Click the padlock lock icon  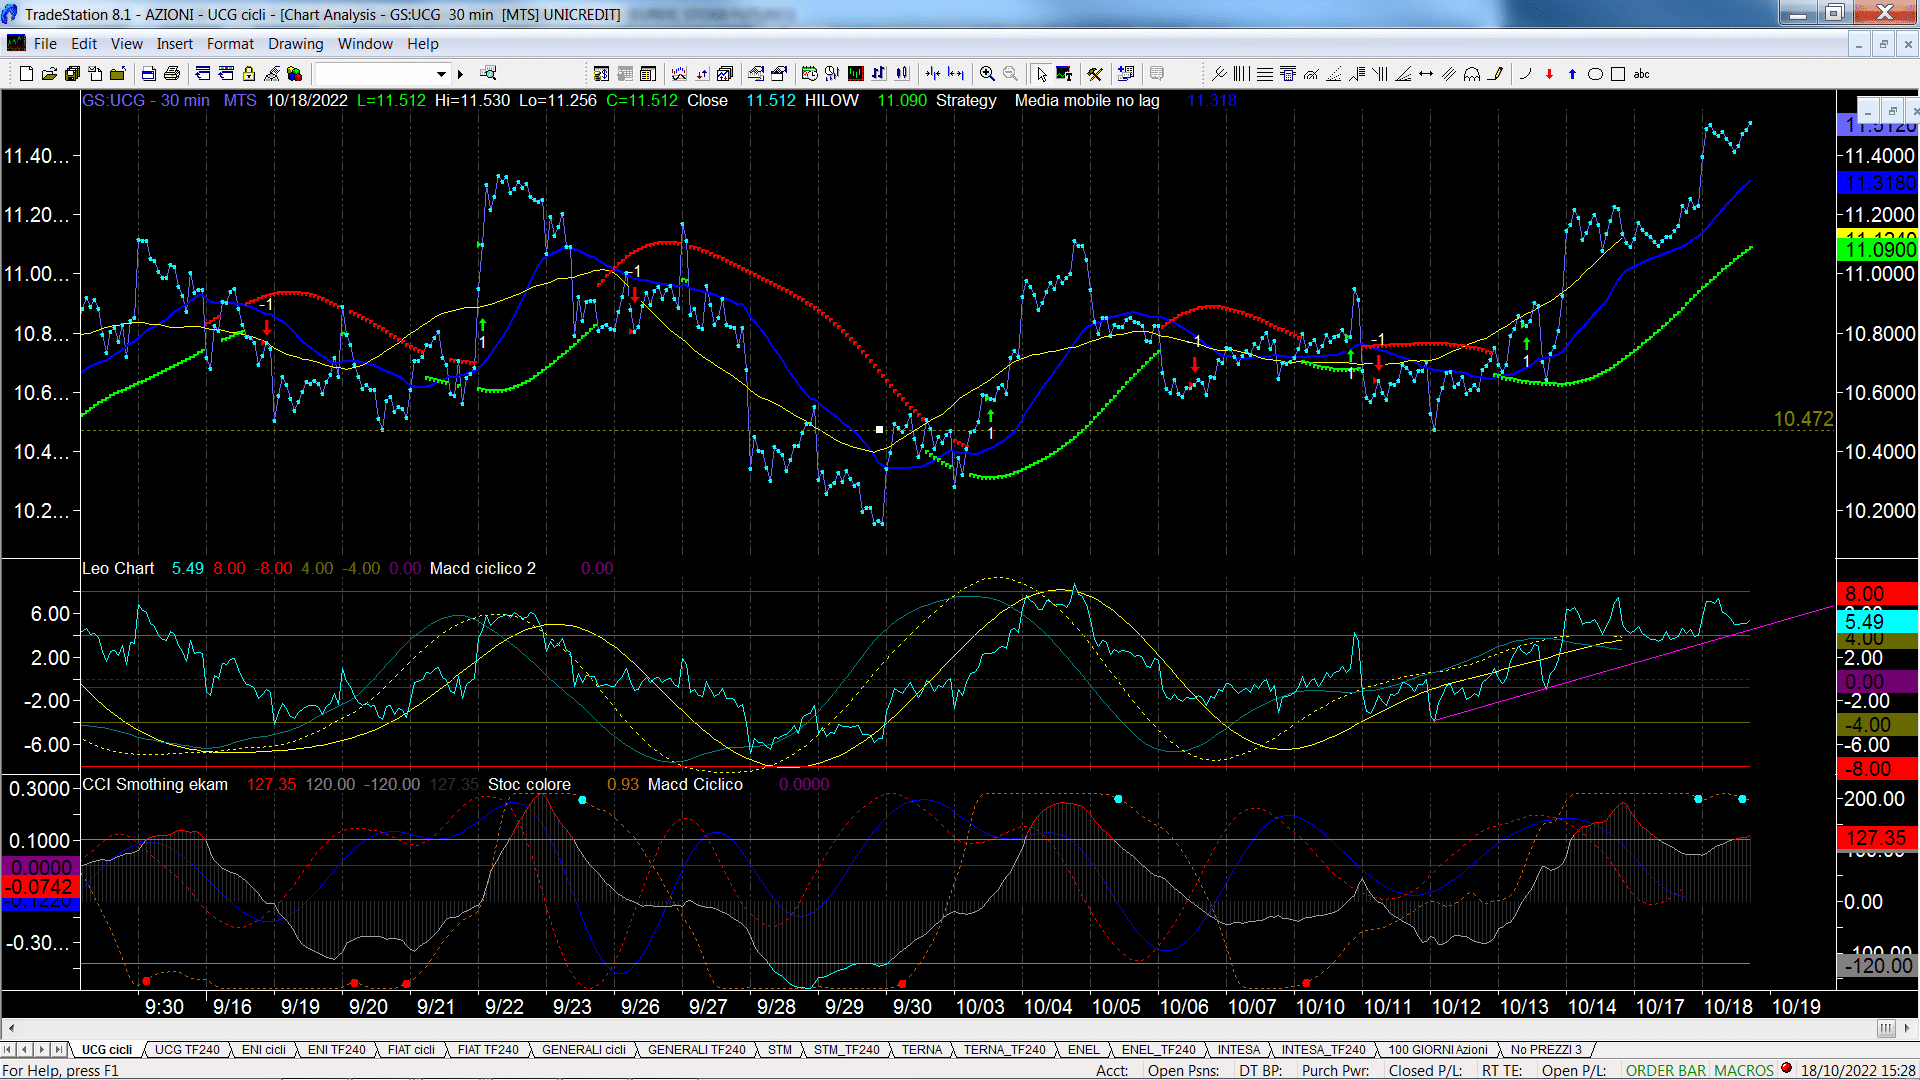pyautogui.click(x=249, y=74)
